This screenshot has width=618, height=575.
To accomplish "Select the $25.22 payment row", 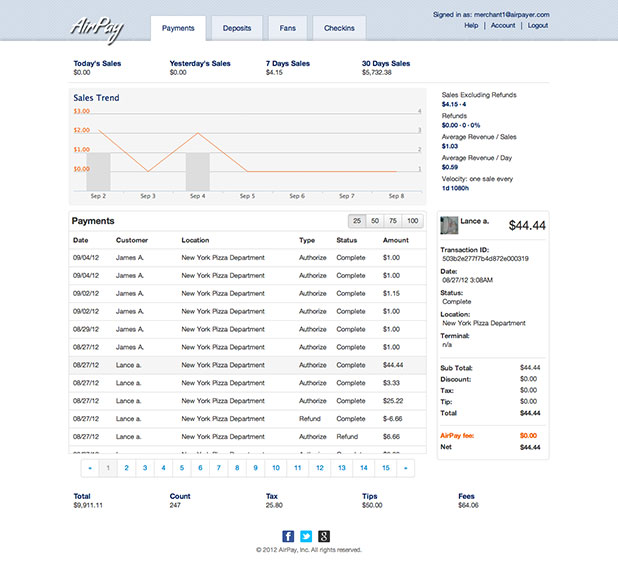I will (248, 401).
